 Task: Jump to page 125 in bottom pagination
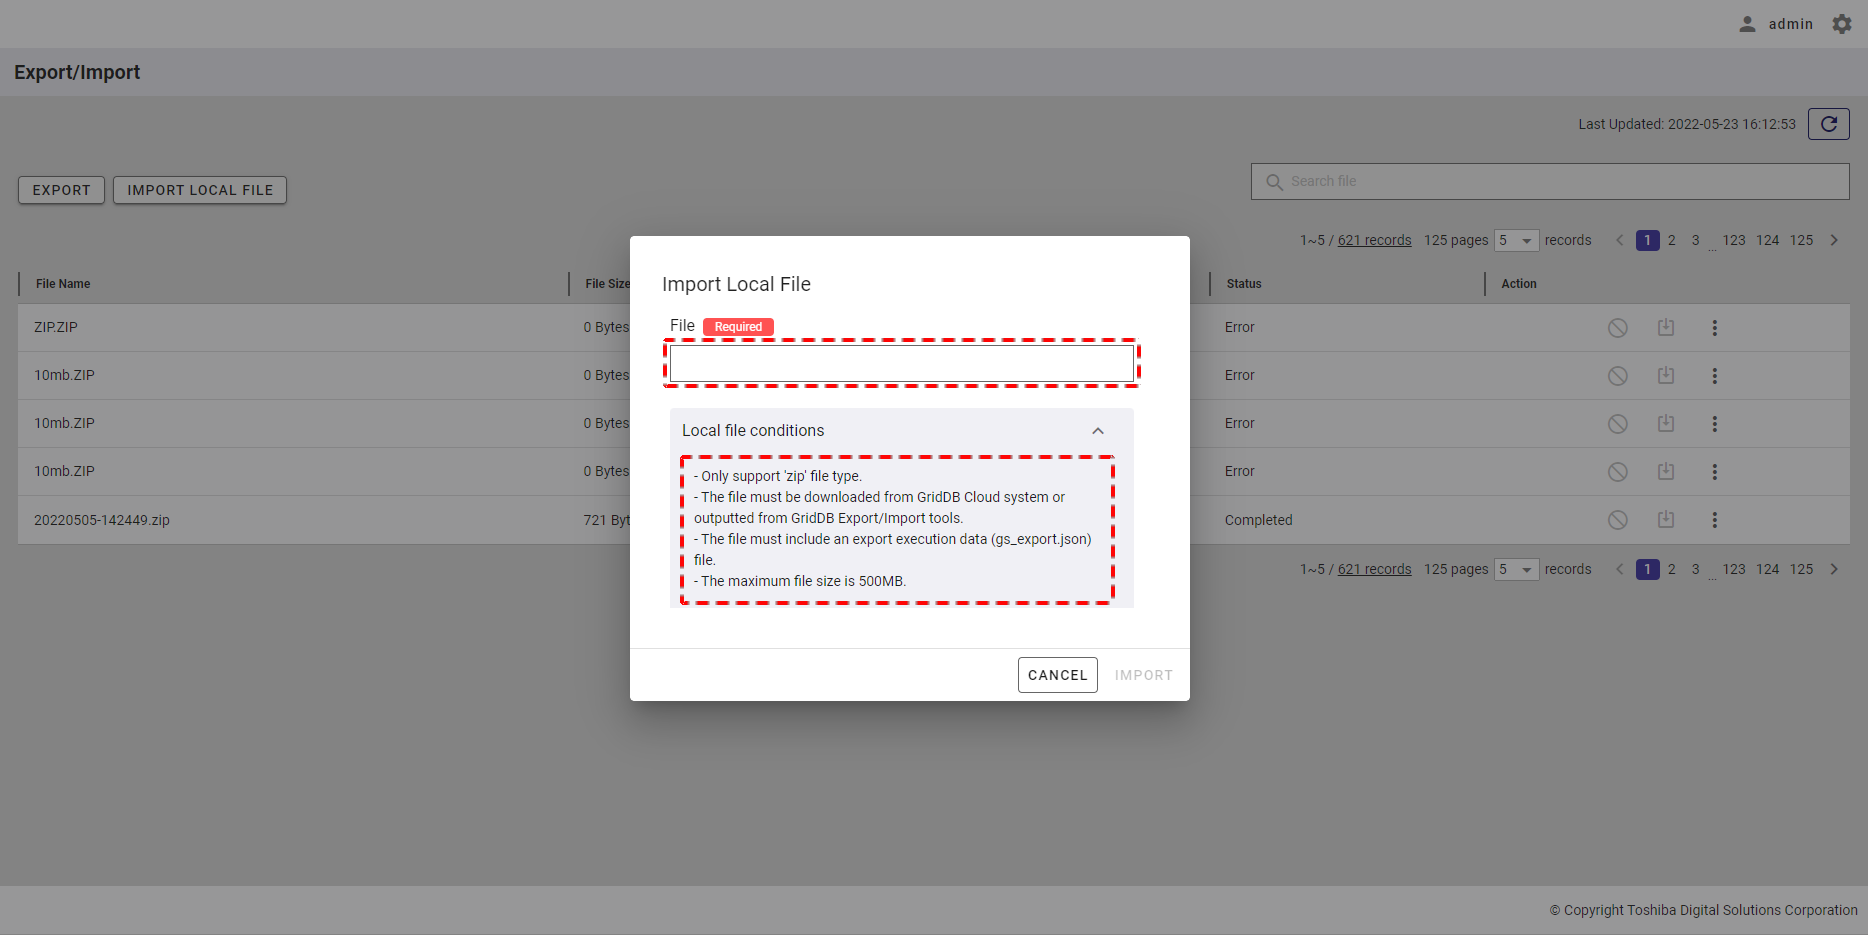click(x=1800, y=570)
